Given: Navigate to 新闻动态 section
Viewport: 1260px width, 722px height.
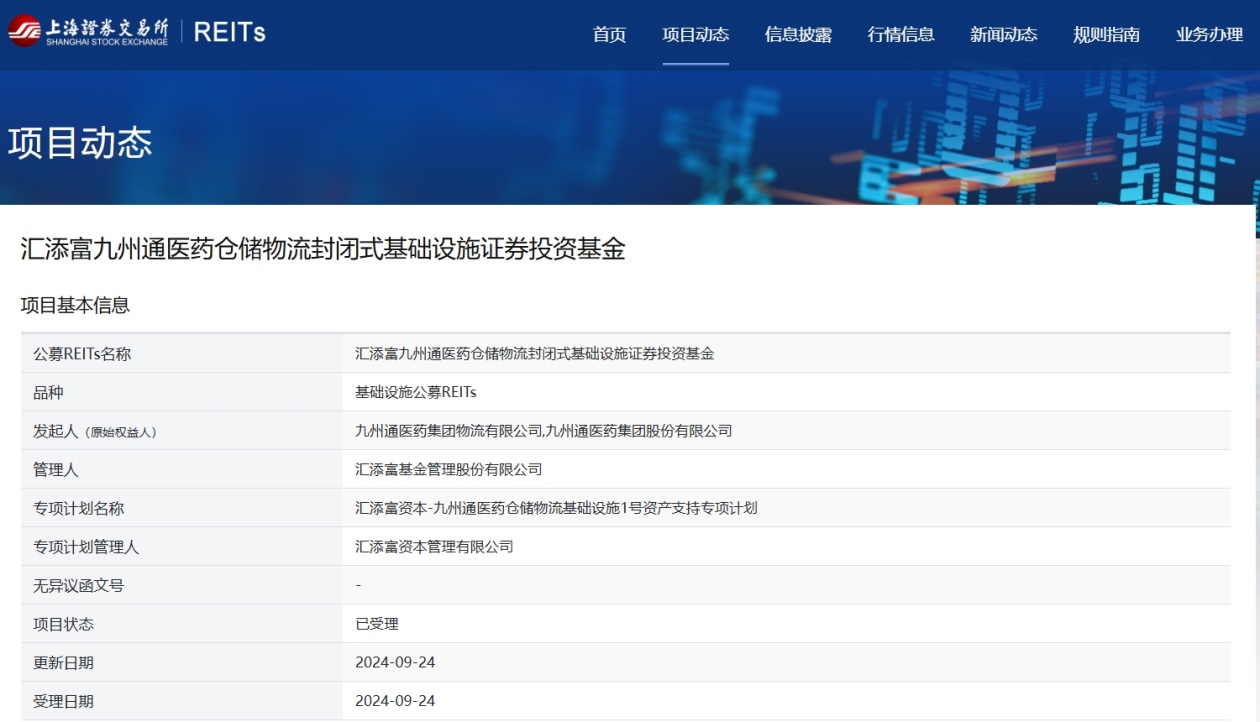Looking at the screenshot, I should click(x=1003, y=35).
